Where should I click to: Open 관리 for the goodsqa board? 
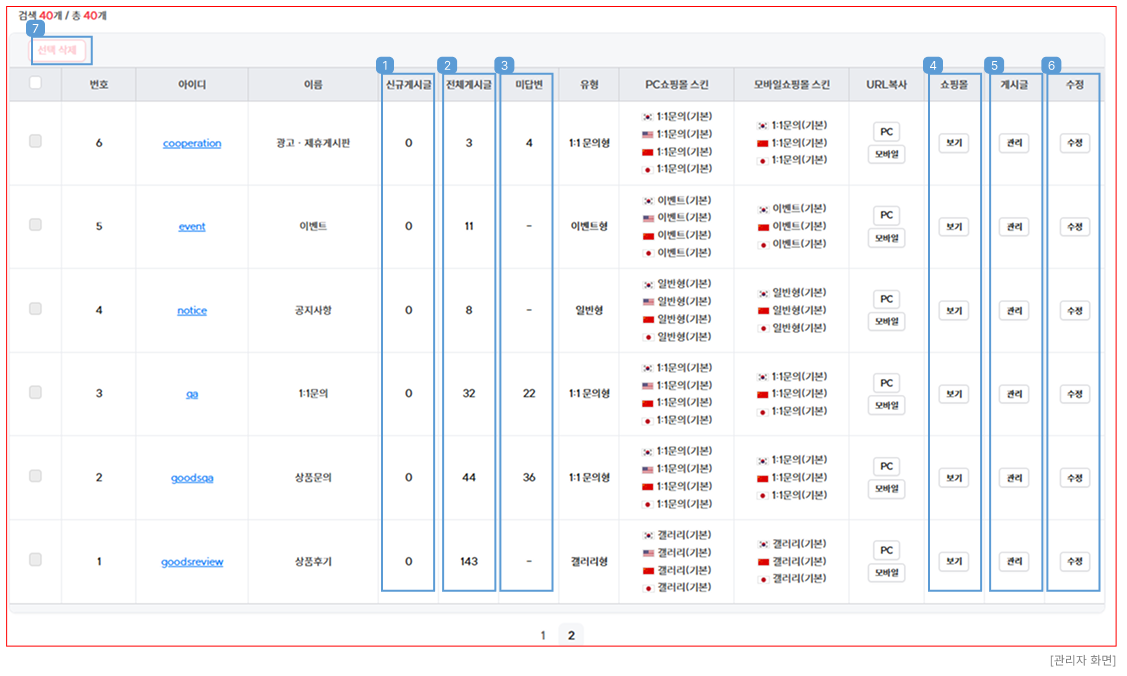pos(1013,478)
